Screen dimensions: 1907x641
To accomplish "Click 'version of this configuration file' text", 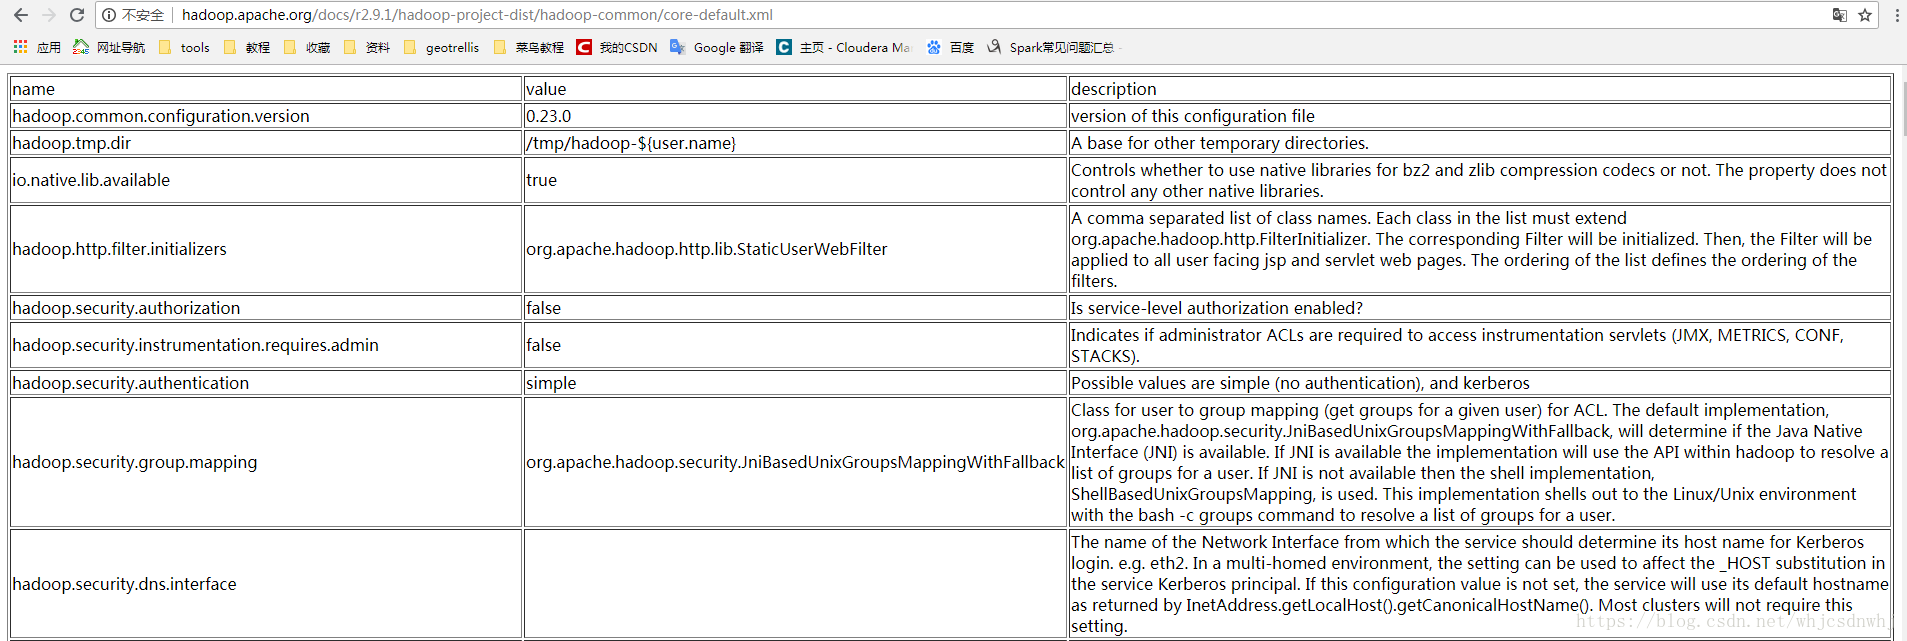I will [x=1193, y=116].
